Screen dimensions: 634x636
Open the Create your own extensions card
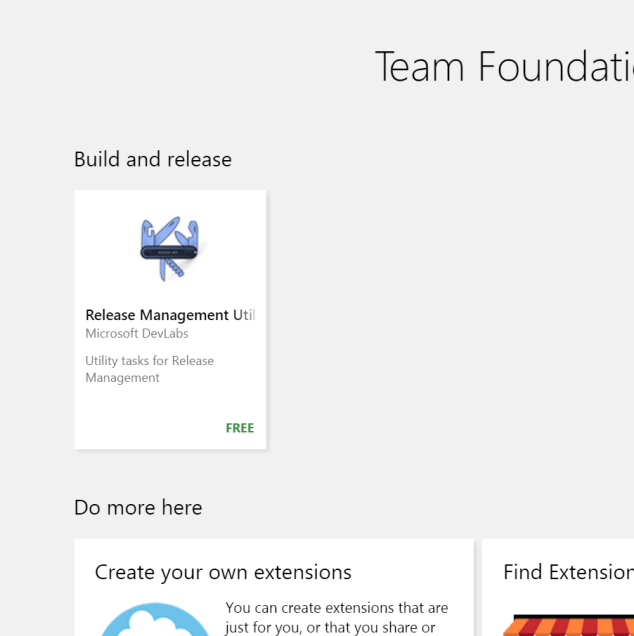tap(274, 587)
